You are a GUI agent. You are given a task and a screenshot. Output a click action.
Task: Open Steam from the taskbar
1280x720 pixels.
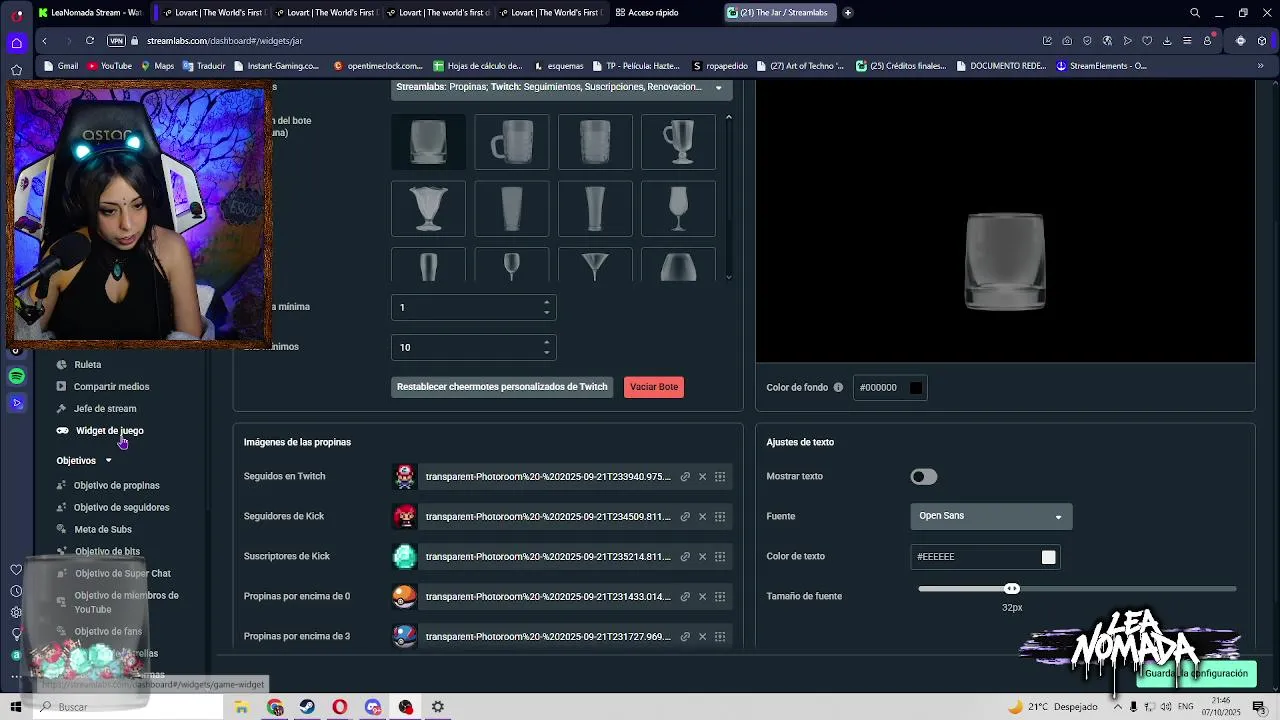307,707
